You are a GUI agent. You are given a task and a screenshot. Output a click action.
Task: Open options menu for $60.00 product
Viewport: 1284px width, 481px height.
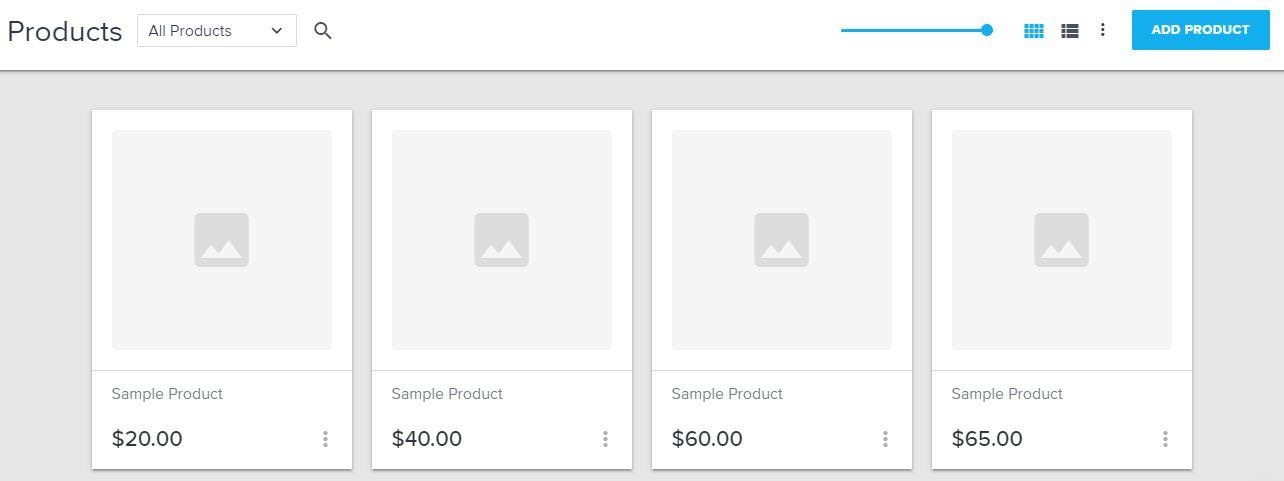(885, 439)
